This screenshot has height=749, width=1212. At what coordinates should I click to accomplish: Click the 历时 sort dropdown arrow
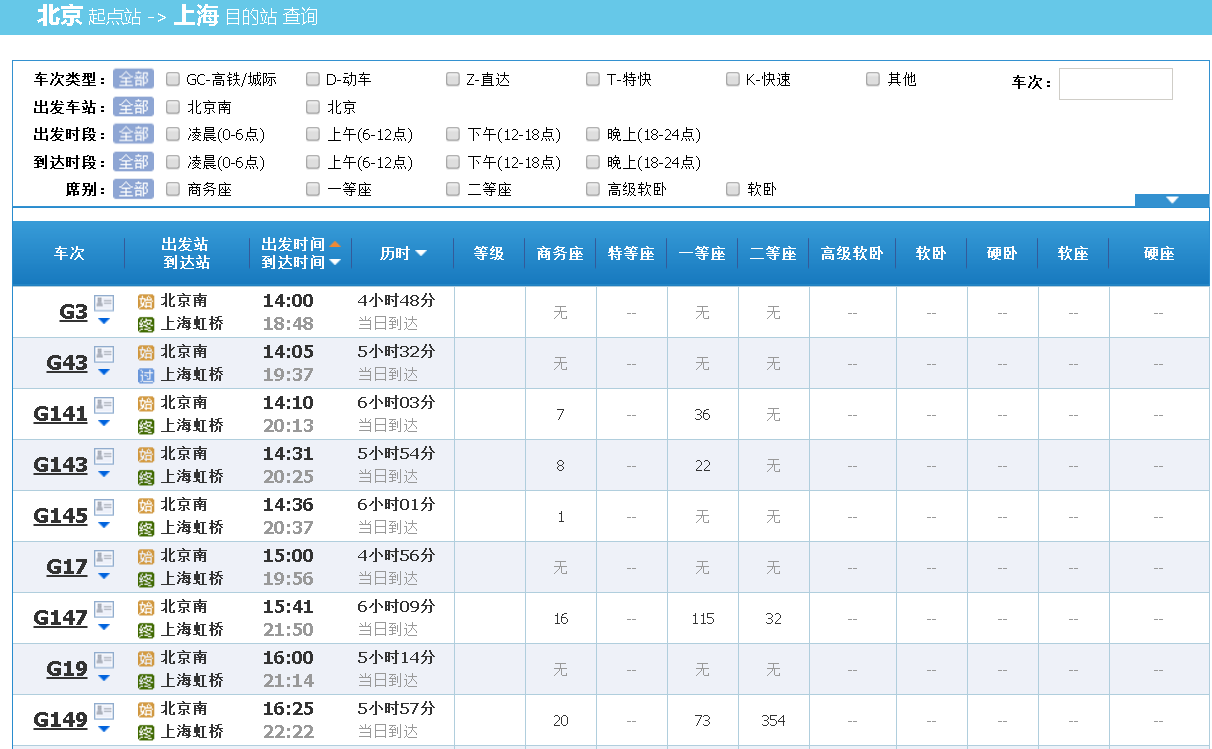[421, 254]
